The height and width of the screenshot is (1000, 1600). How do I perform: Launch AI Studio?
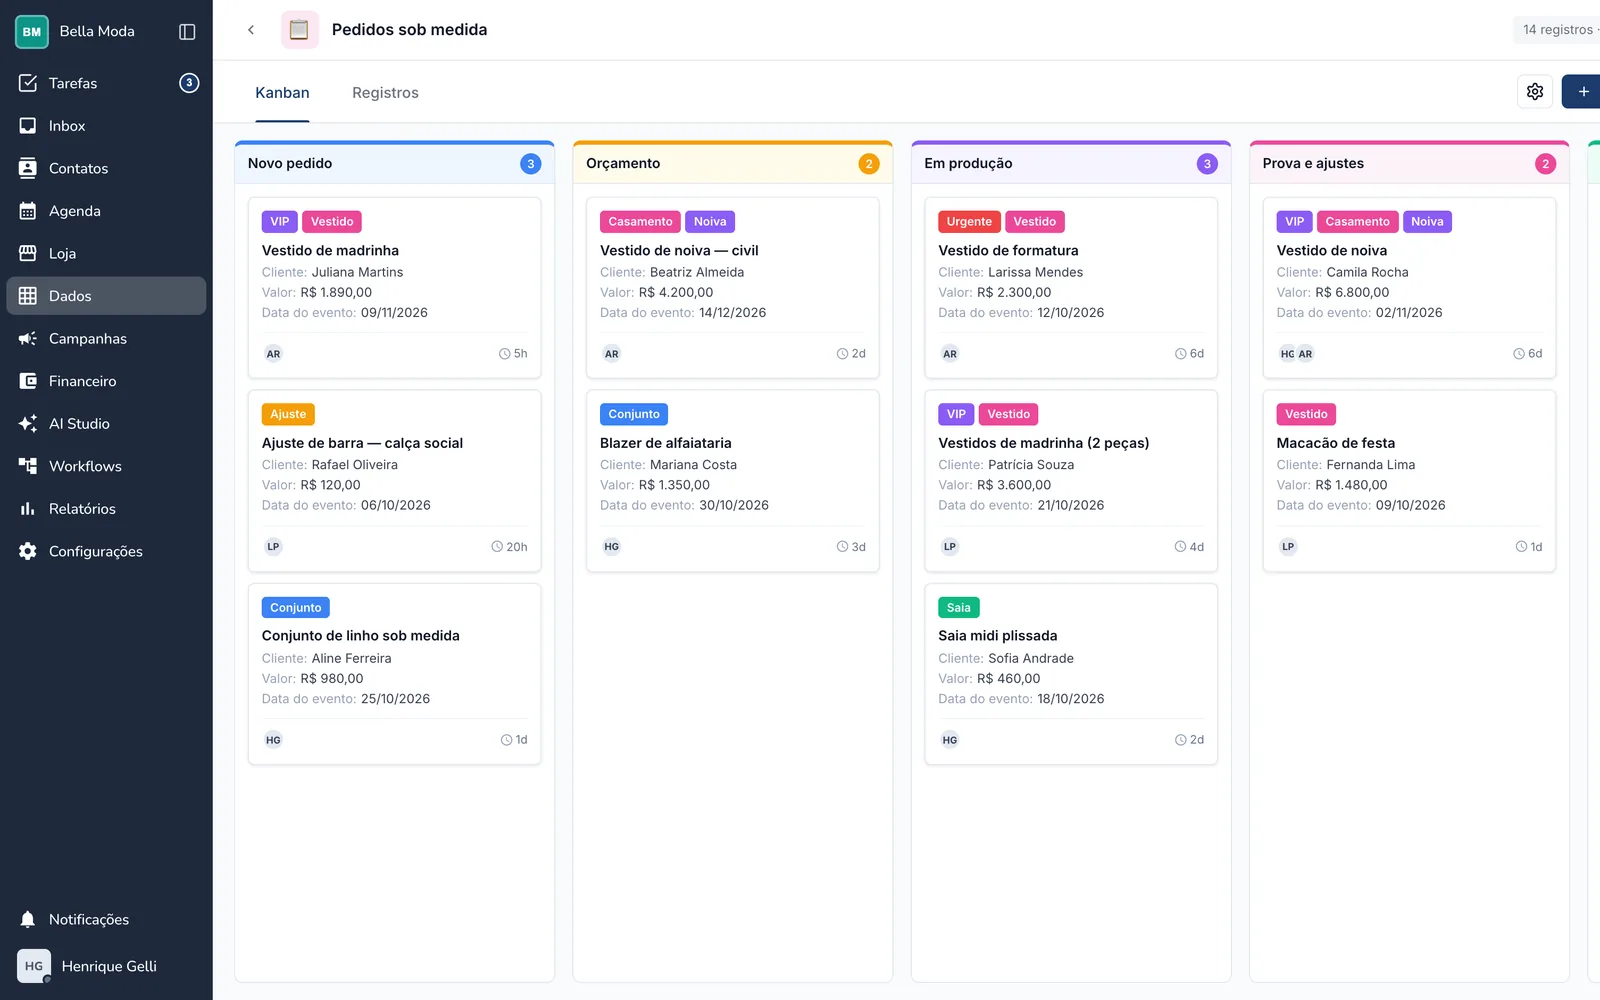[x=106, y=423]
